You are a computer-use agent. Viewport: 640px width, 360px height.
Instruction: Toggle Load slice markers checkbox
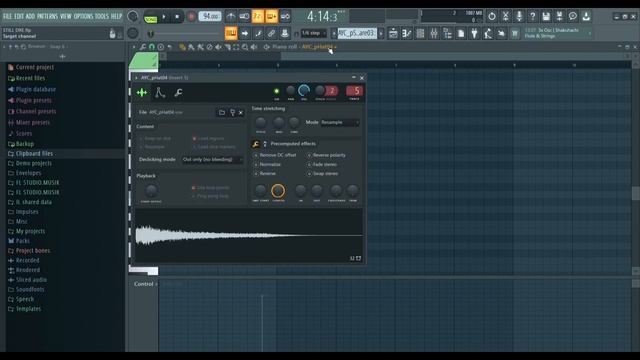tap(194, 147)
